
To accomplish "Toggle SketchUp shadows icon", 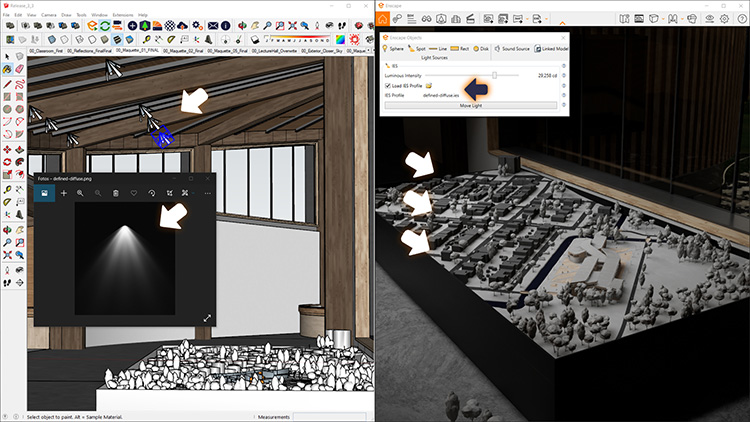I will [x=255, y=40].
